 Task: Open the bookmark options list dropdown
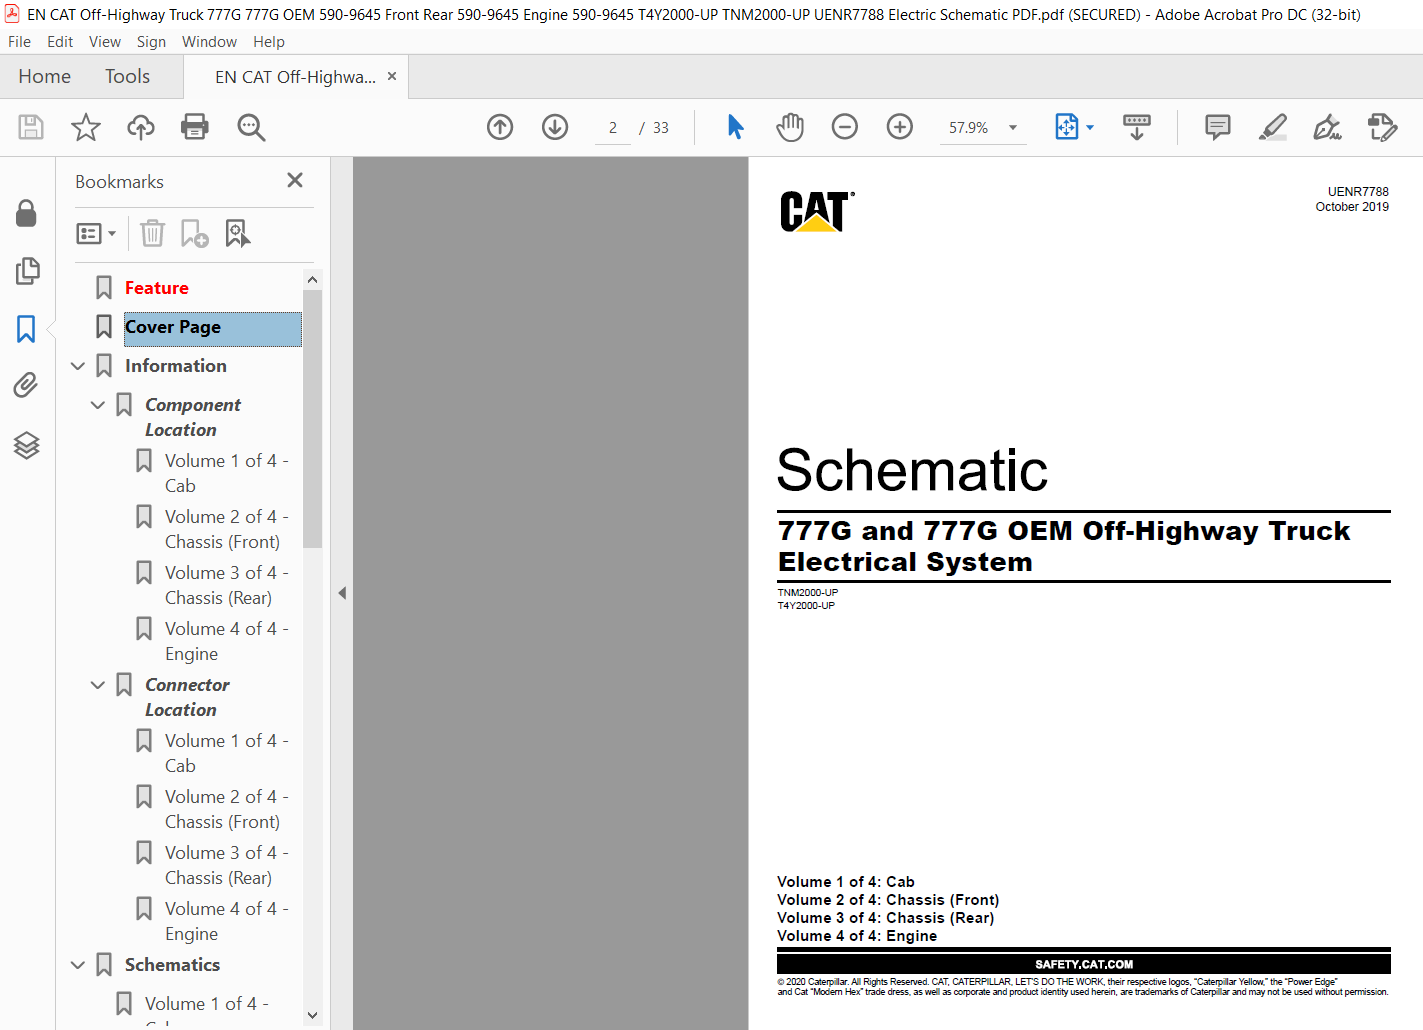pyautogui.click(x=96, y=233)
